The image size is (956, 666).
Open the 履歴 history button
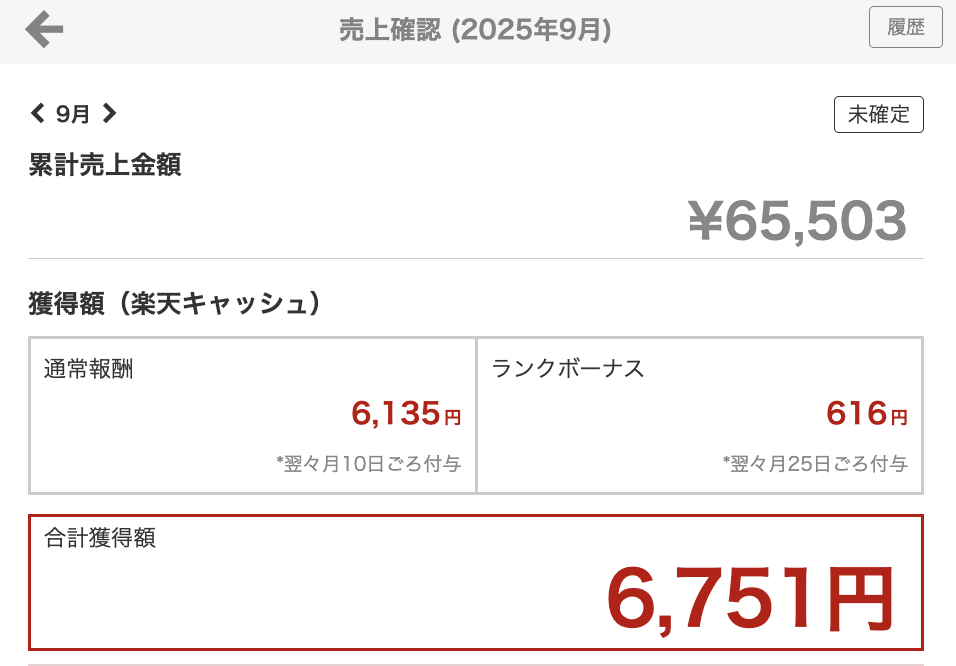905,28
